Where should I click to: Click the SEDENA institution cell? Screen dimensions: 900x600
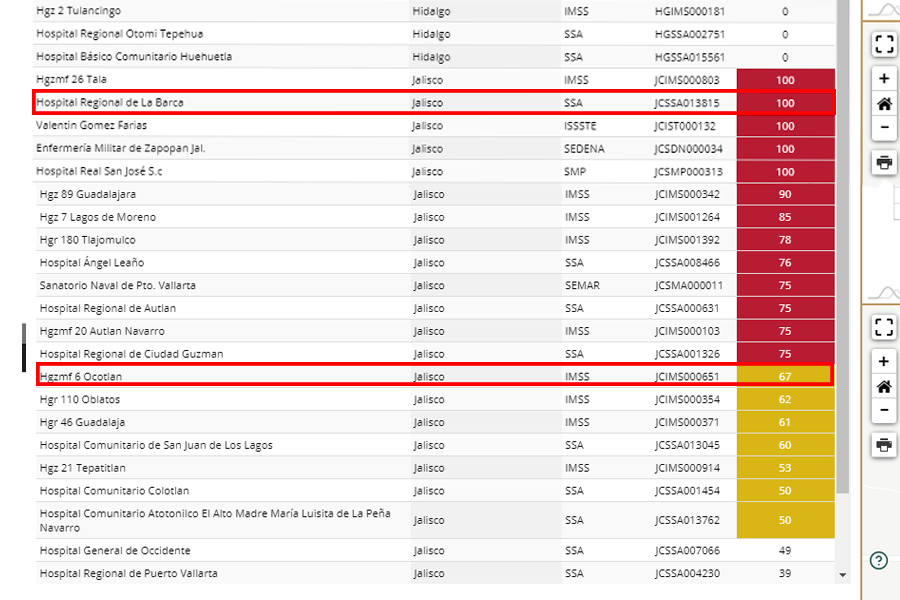(x=582, y=149)
